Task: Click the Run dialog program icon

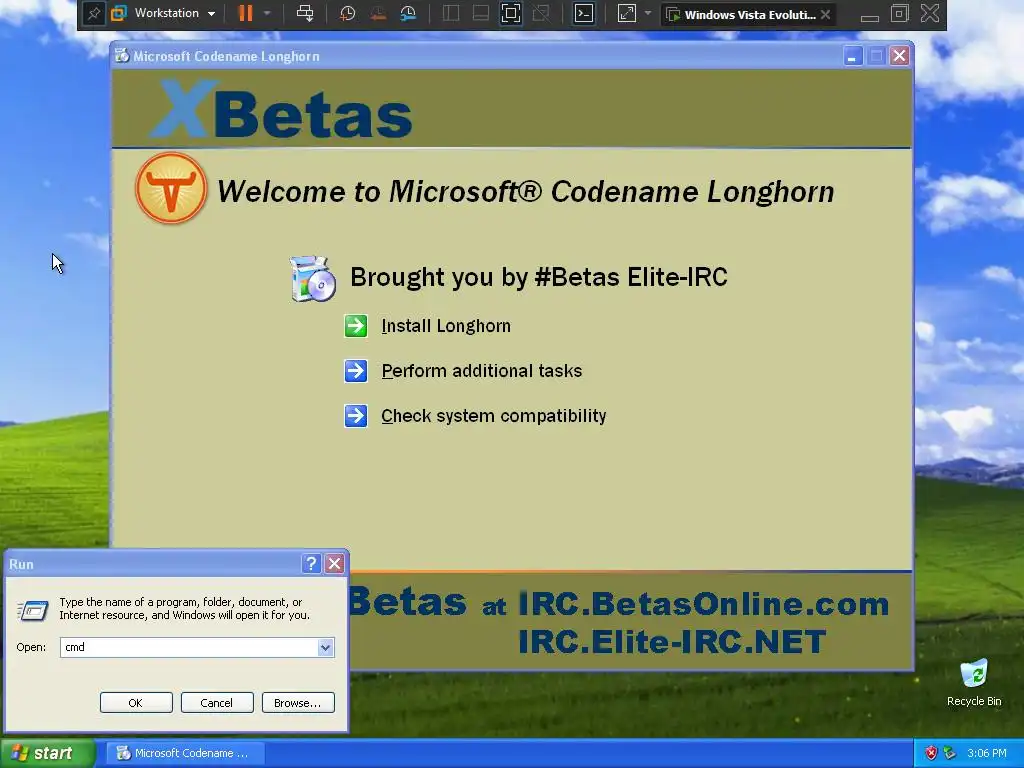Action: click(x=33, y=611)
